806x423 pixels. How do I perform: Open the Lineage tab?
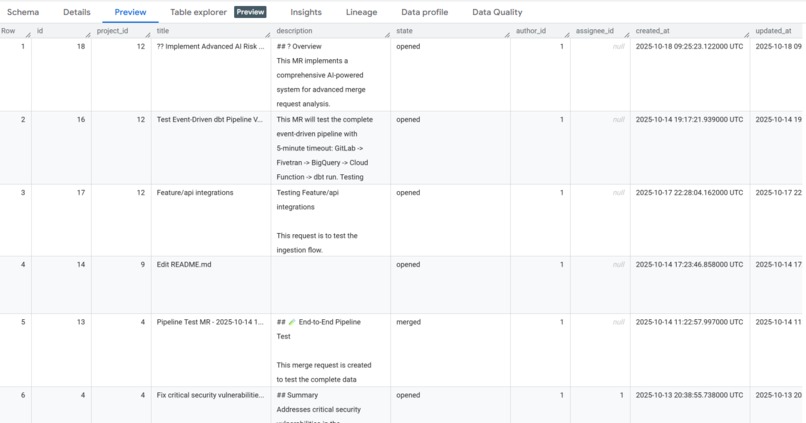(x=361, y=12)
